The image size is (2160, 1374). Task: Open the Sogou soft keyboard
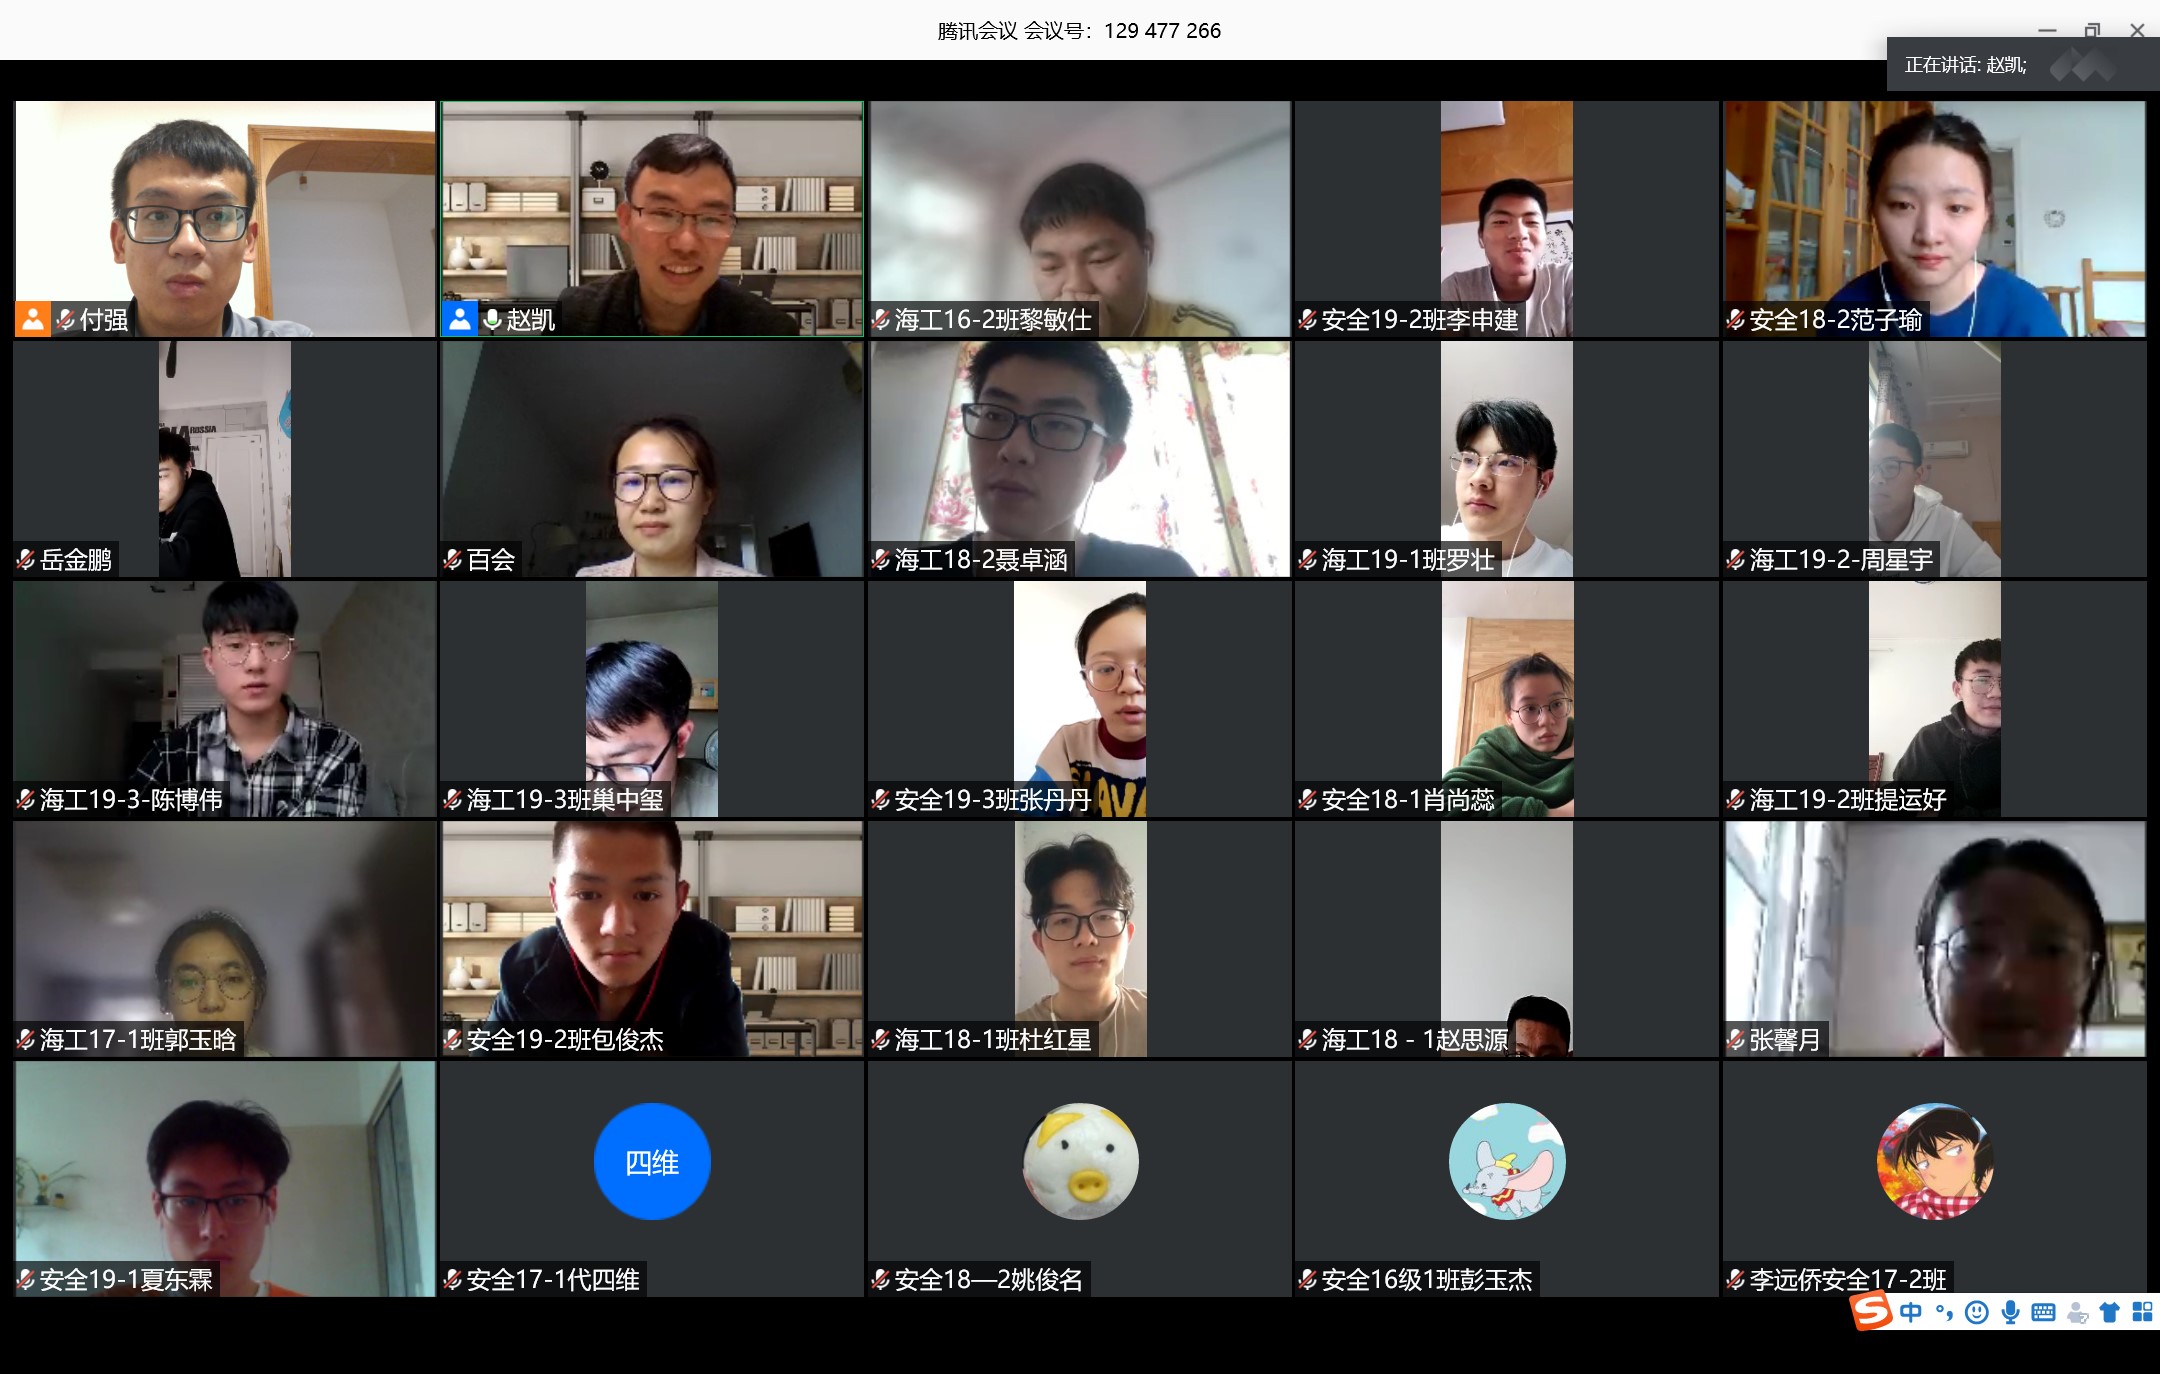tap(2043, 1312)
